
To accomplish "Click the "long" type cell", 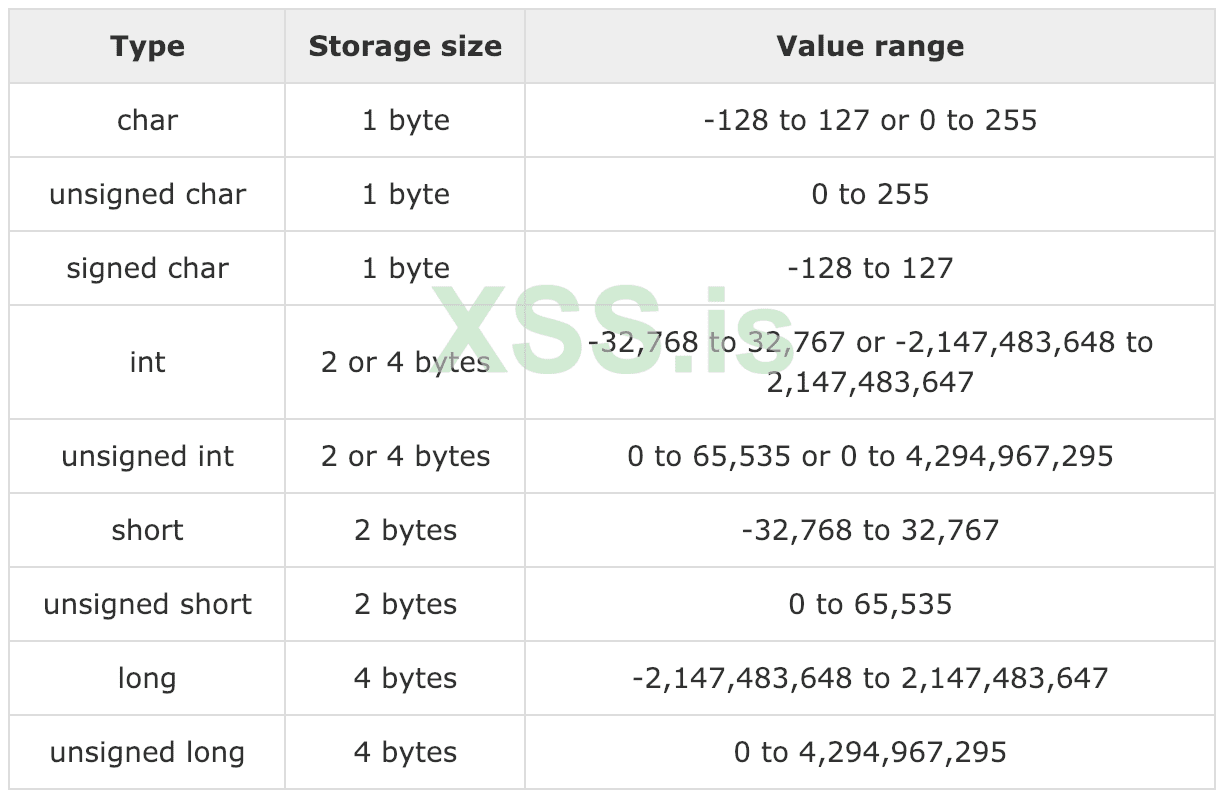I will point(148,679).
